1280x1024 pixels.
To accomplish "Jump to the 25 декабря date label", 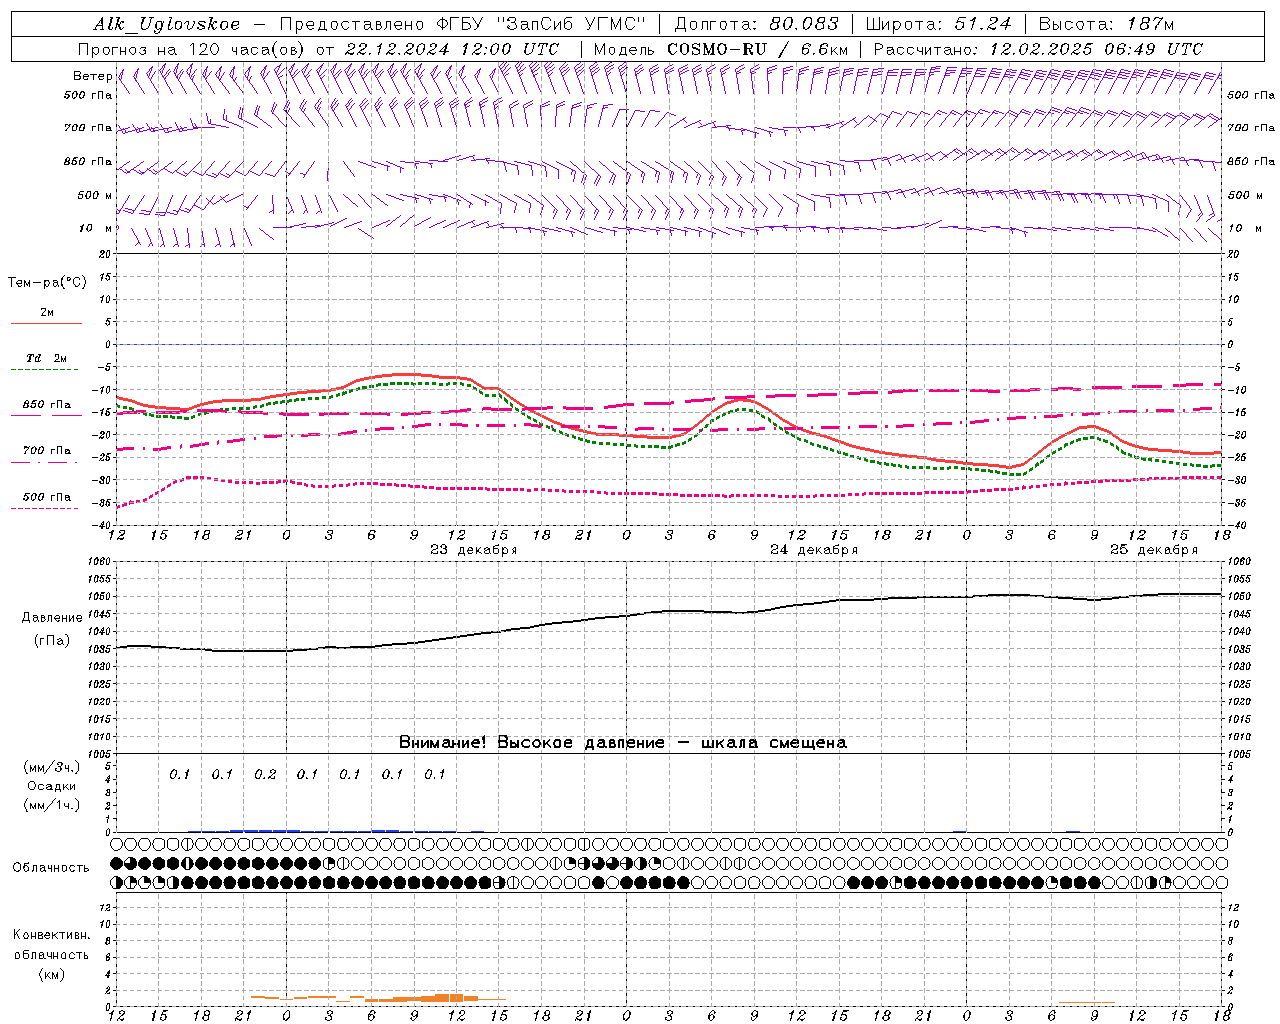I will tap(1153, 550).
